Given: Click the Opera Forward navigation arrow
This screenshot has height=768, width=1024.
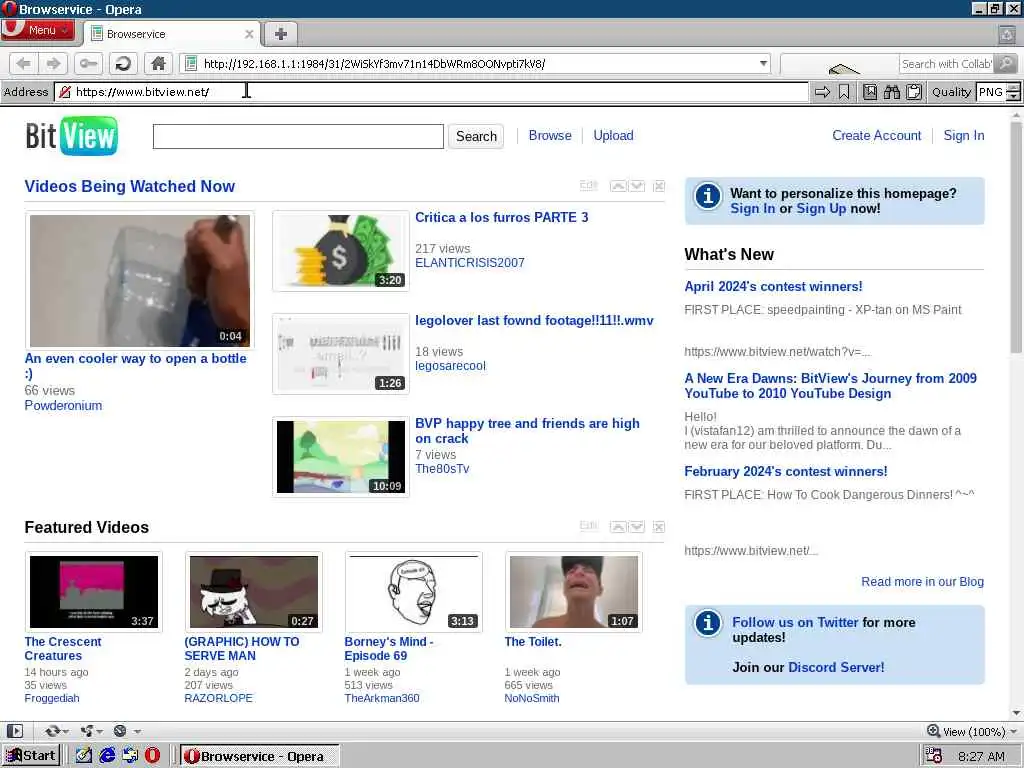Looking at the screenshot, I should coord(53,63).
